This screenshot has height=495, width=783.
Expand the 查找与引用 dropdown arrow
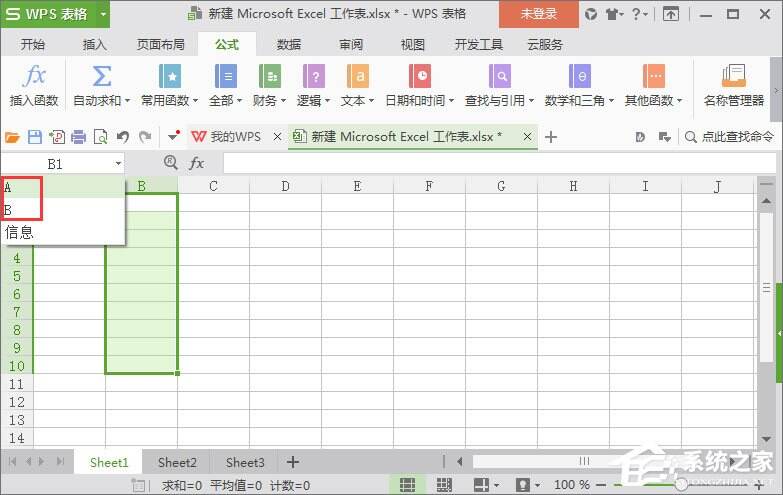tap(531, 101)
